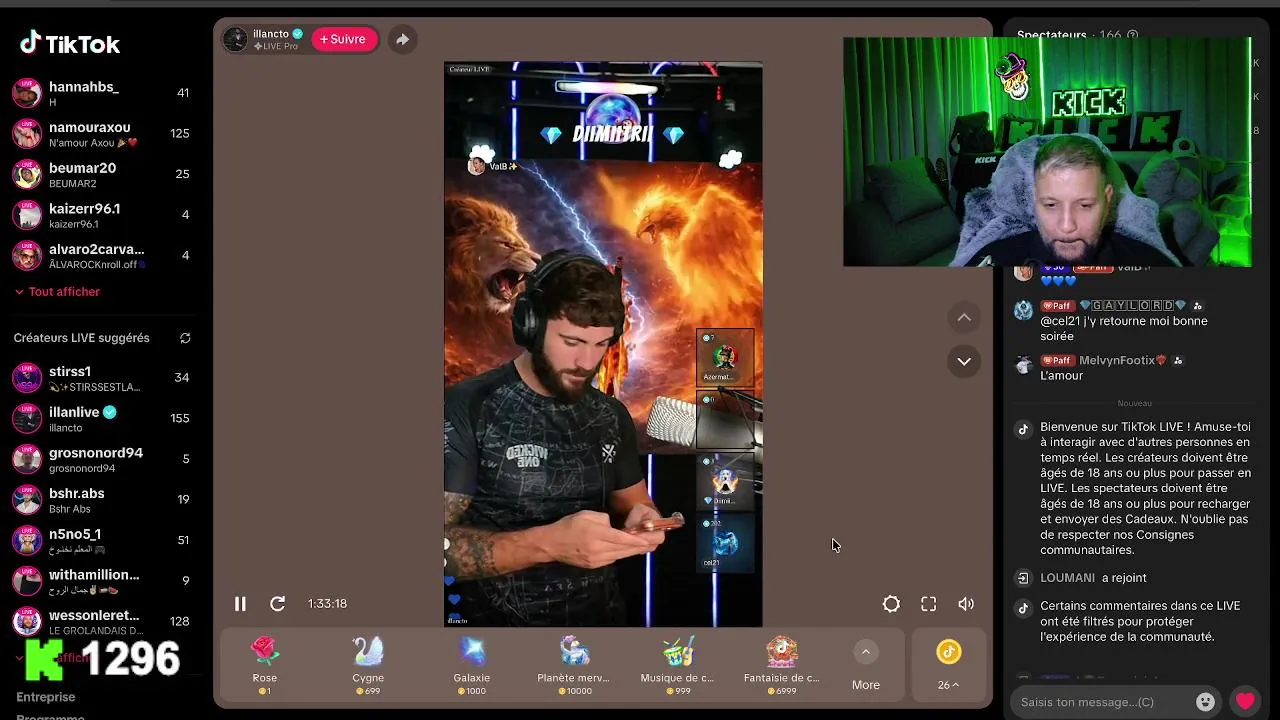This screenshot has width=1280, height=720.
Task: Open namouraxou live channel
Action: 100,134
